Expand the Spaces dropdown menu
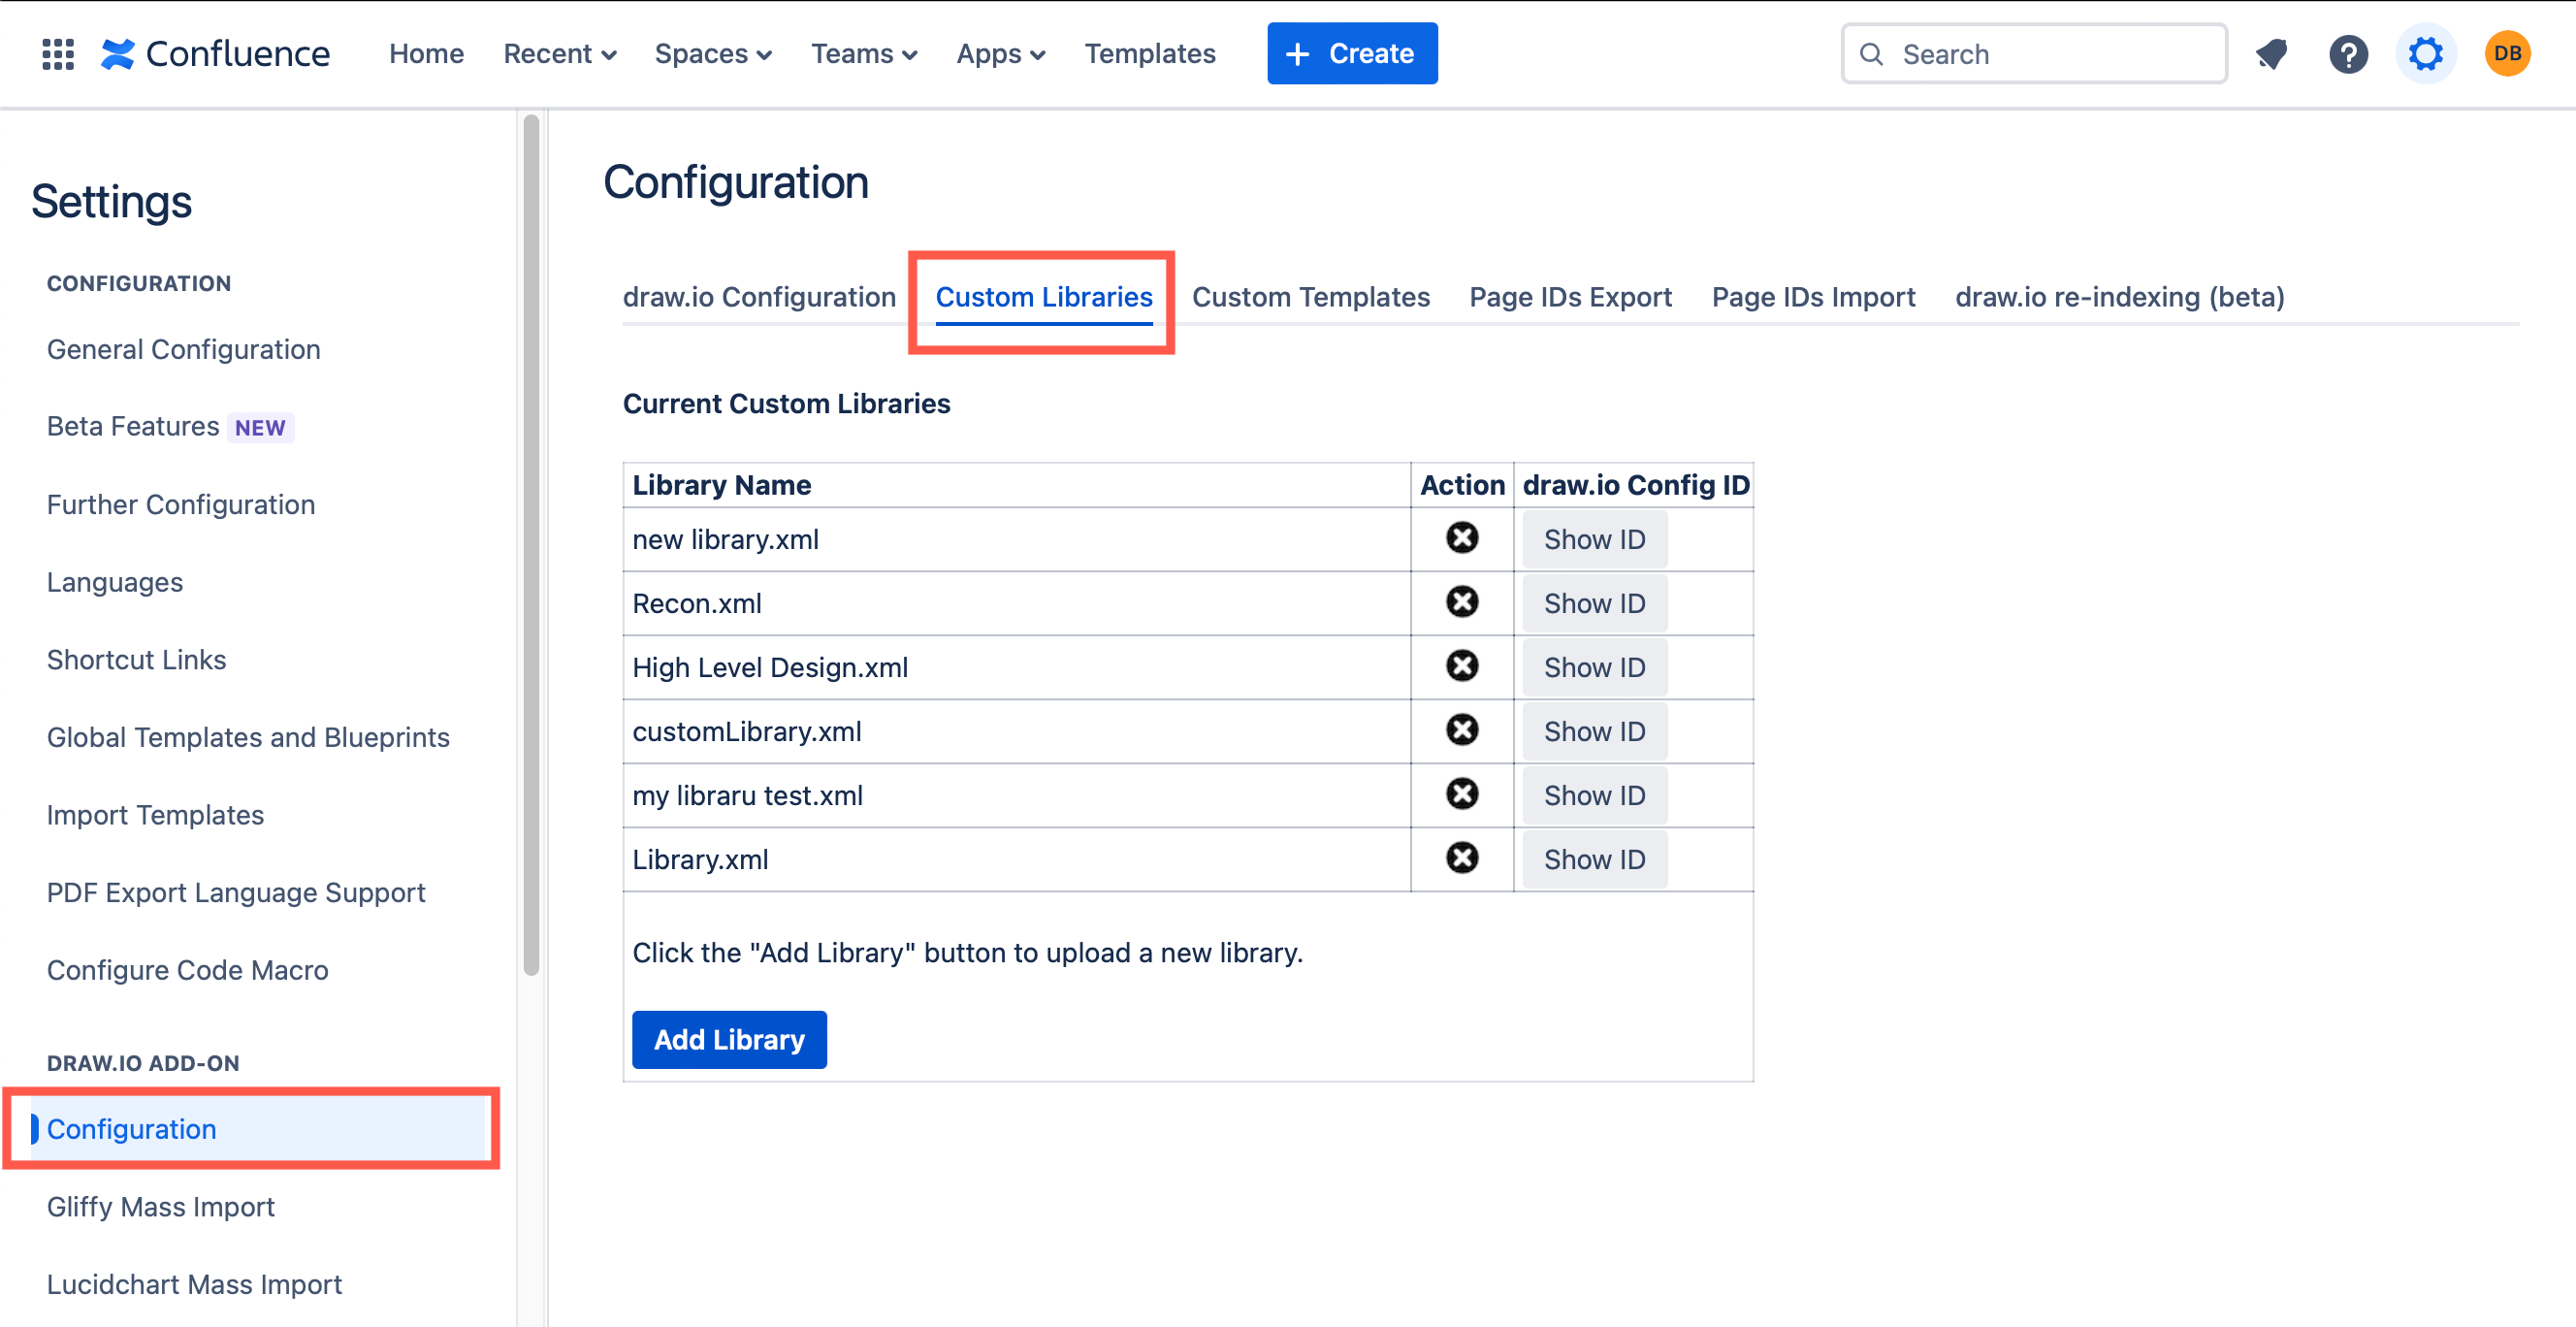The width and height of the screenshot is (2576, 1327). coord(712,52)
